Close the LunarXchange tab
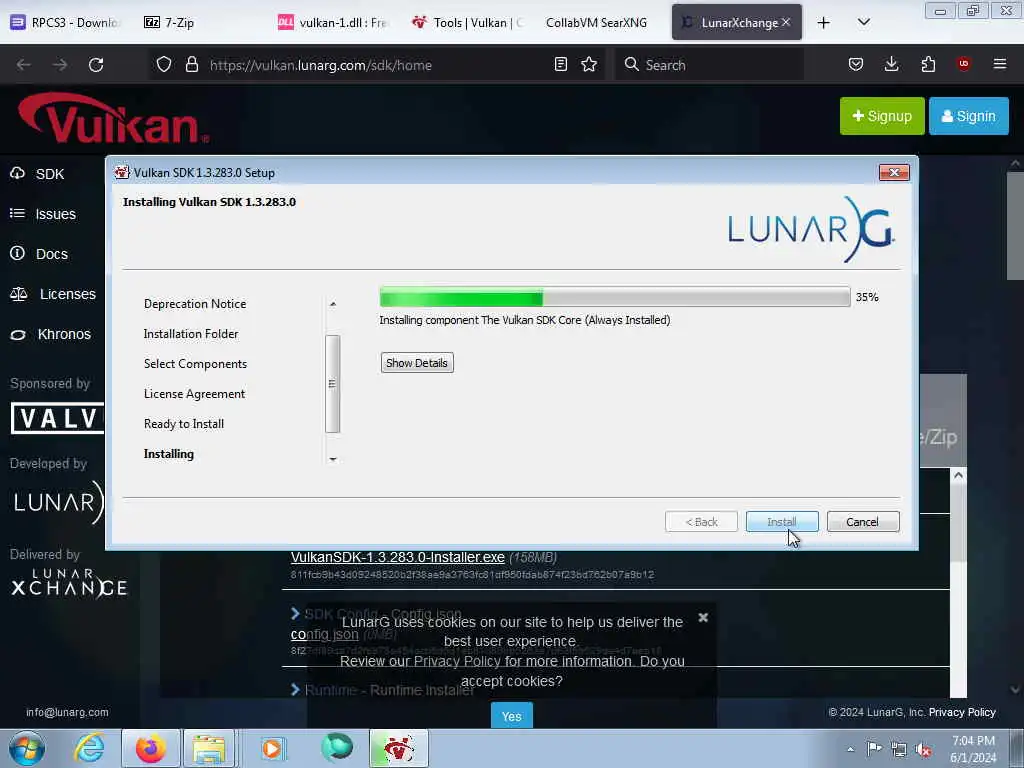This screenshot has width=1024, height=768. tap(786, 22)
